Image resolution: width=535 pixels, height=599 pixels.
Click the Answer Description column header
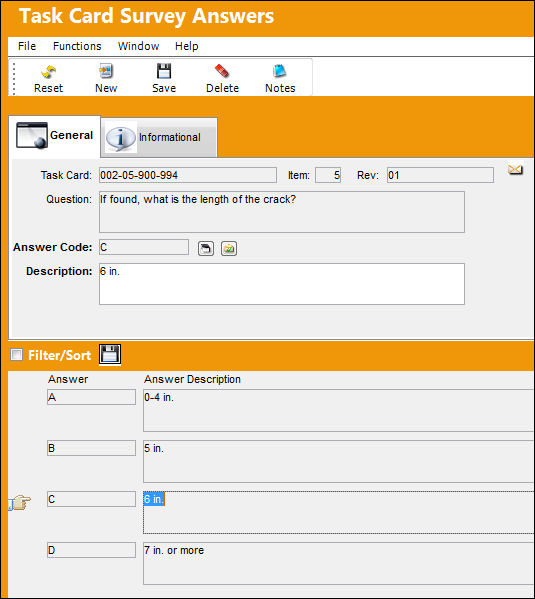[192, 379]
